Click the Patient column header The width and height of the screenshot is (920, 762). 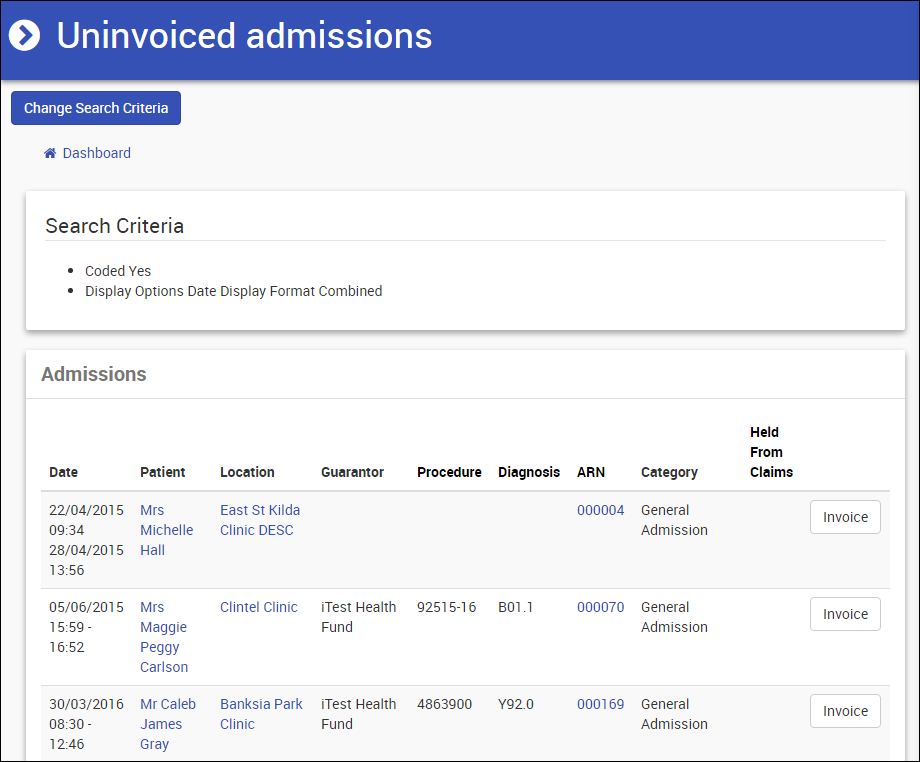[x=163, y=472]
